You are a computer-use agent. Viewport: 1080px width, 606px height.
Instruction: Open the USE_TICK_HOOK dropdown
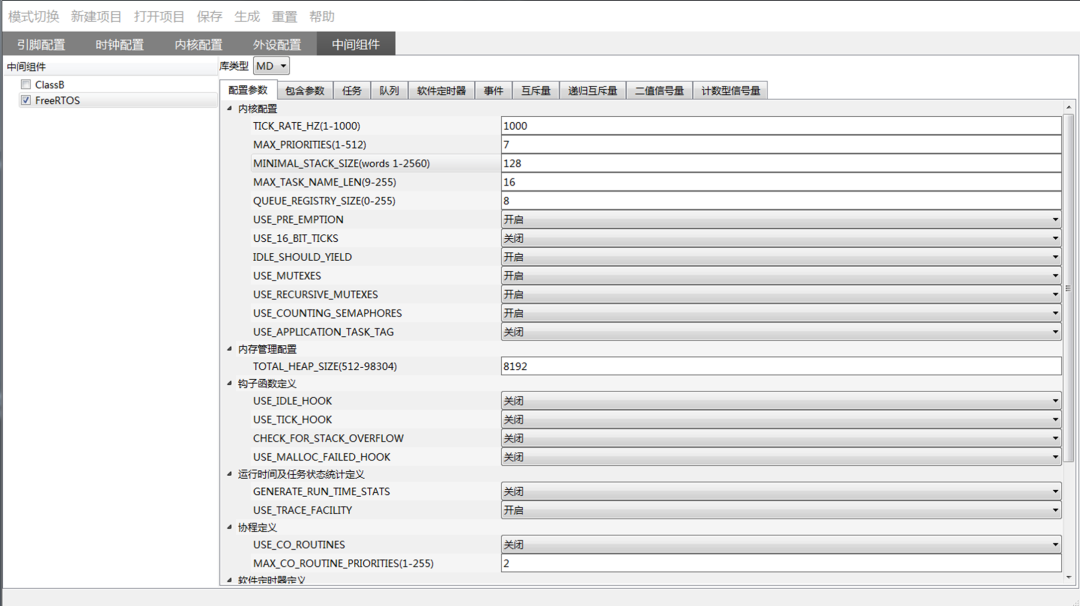tap(781, 419)
